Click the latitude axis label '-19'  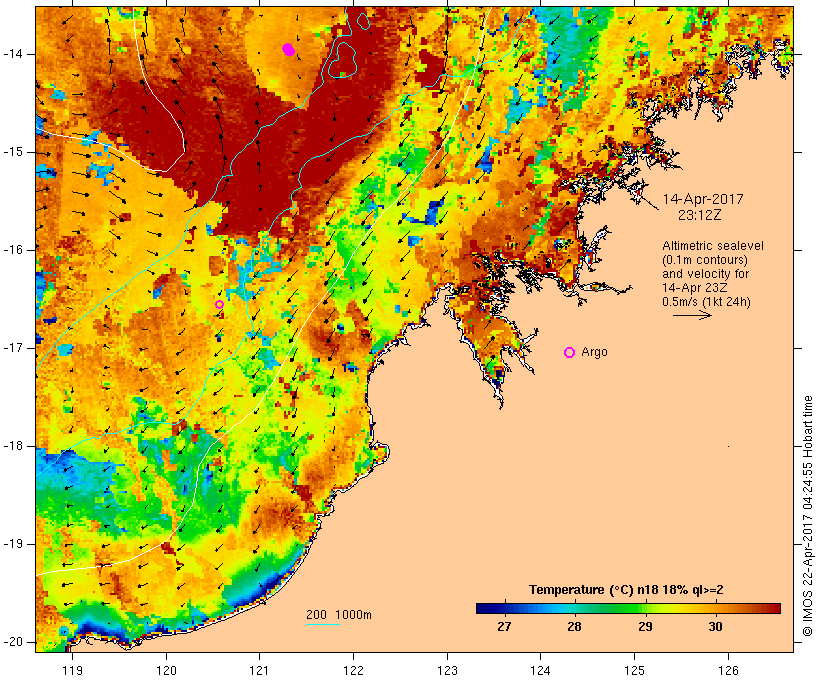tap(13, 544)
